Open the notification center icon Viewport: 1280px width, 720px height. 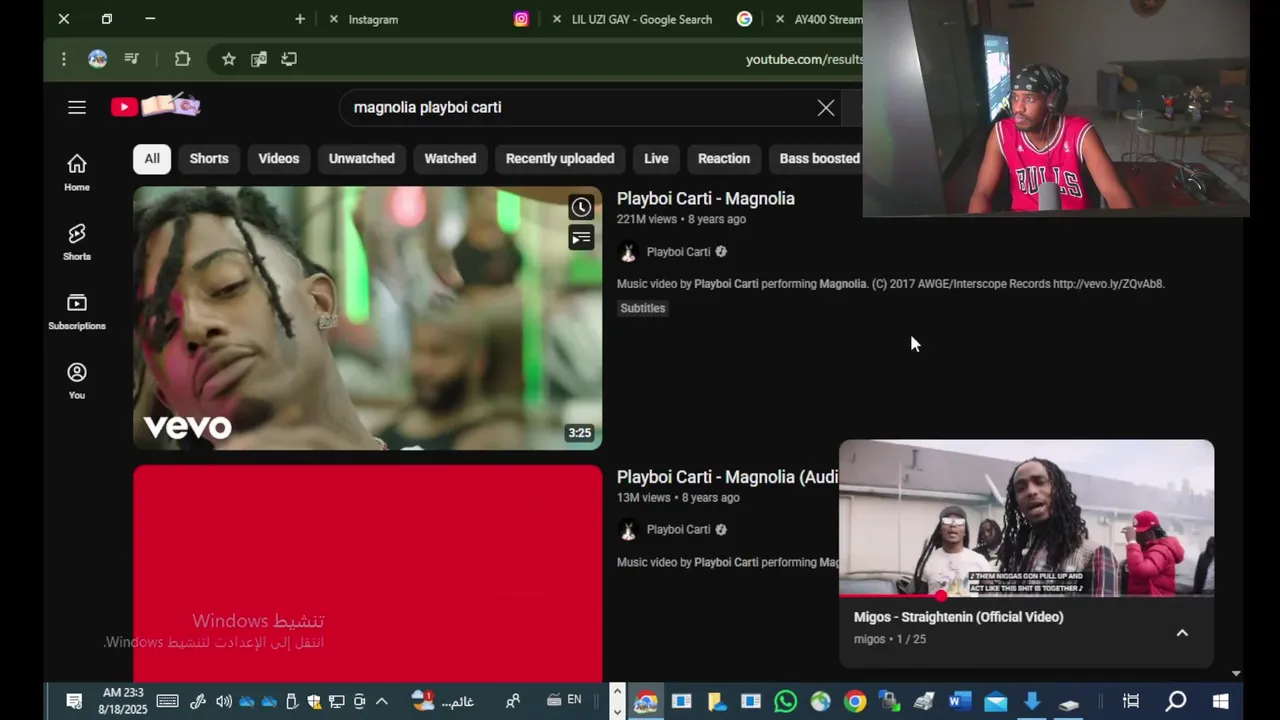click(74, 702)
